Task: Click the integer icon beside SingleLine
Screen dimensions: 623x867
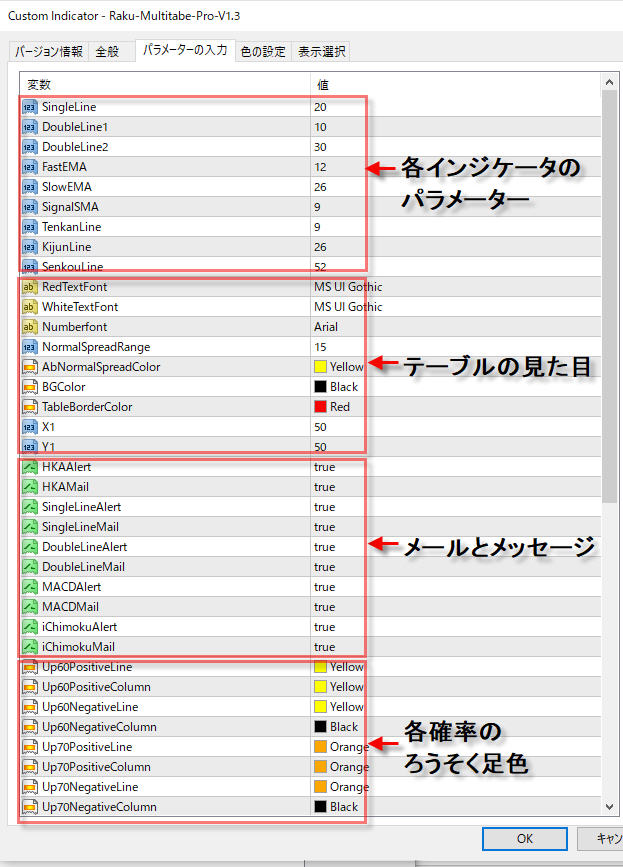Action: [29, 107]
